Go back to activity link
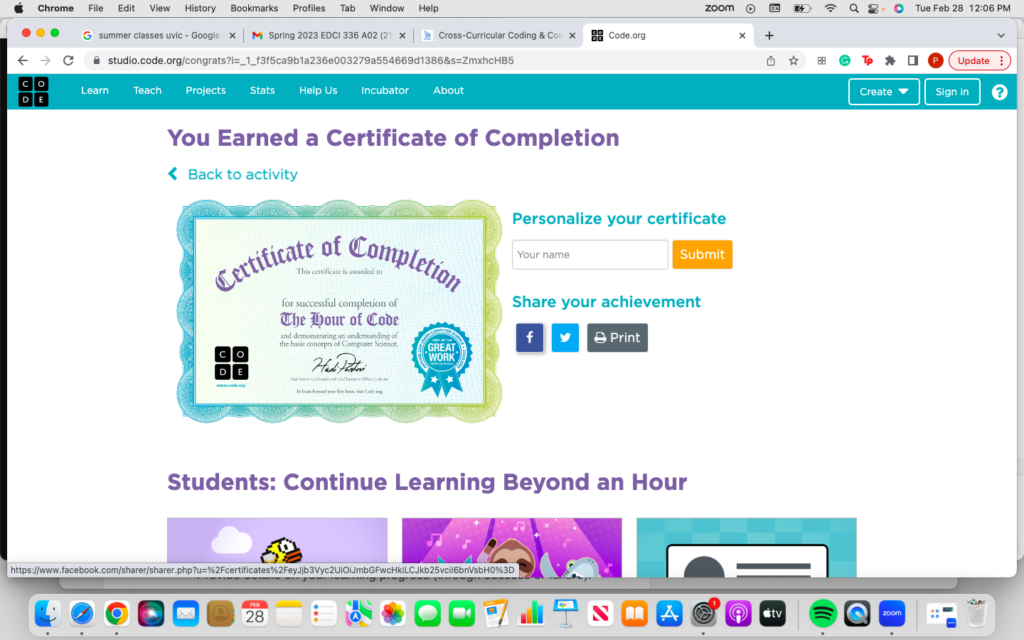Screen dimensions: 1024x640 coord(233,174)
